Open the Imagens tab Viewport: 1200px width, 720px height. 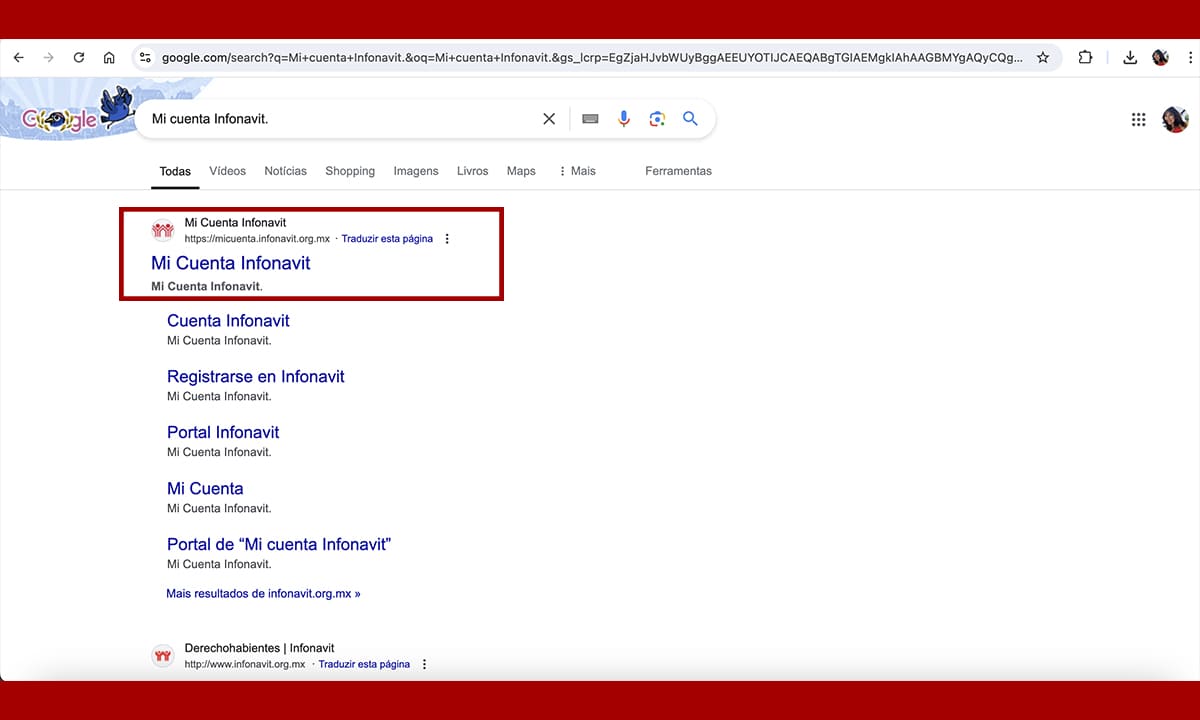pyautogui.click(x=416, y=171)
